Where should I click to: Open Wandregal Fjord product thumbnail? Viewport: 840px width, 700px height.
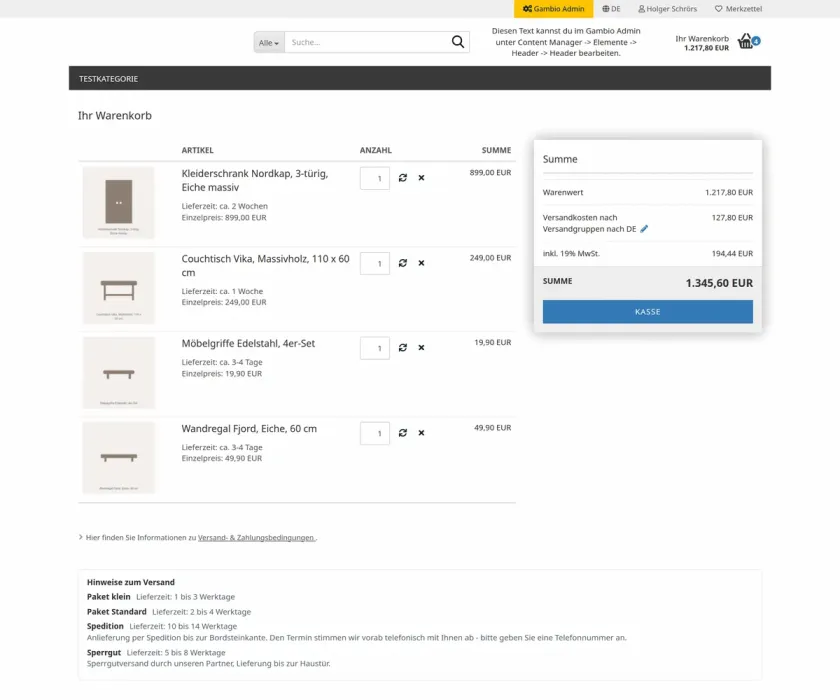click(x=118, y=457)
